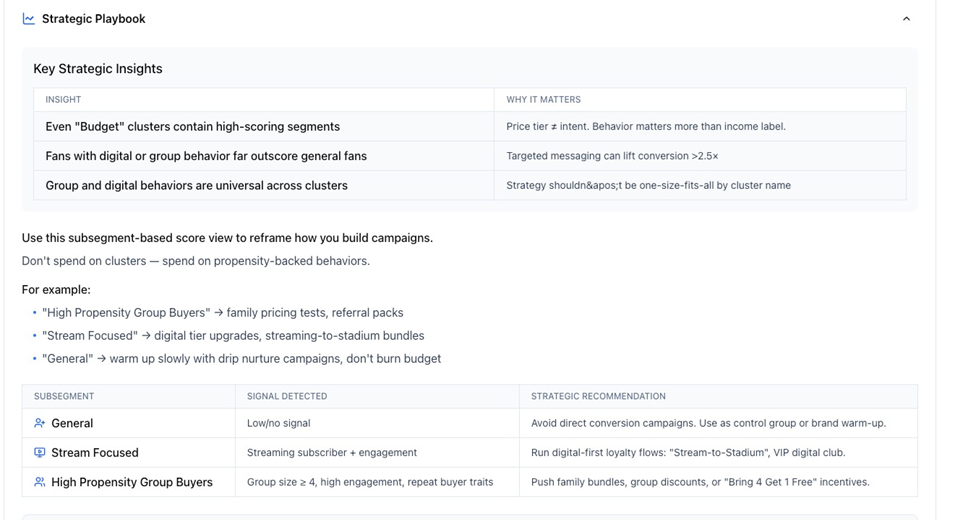Collapse the Strategic Playbook section chevron
Viewport: 955px width, 520px height.
(906, 19)
